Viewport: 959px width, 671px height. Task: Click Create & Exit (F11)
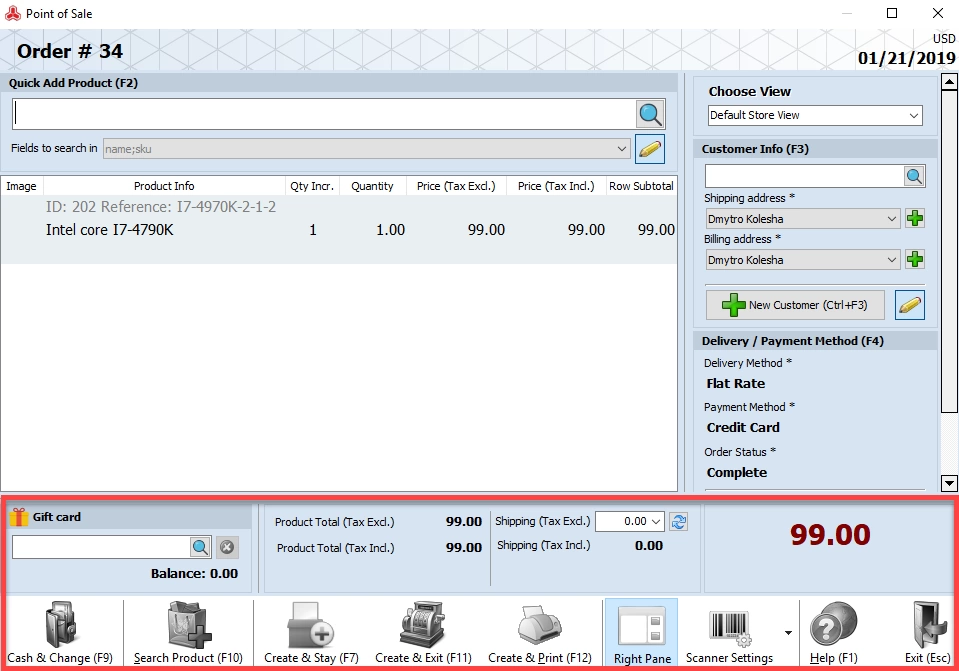click(x=423, y=633)
